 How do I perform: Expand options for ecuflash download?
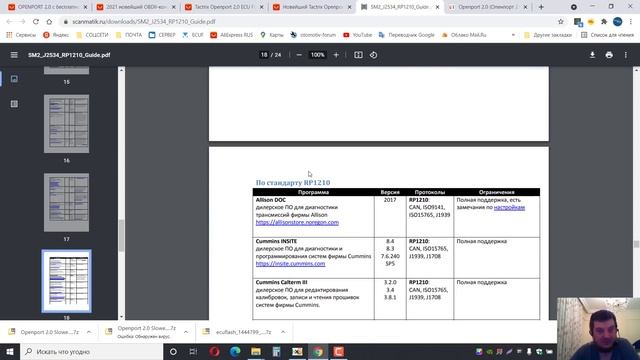(283, 332)
